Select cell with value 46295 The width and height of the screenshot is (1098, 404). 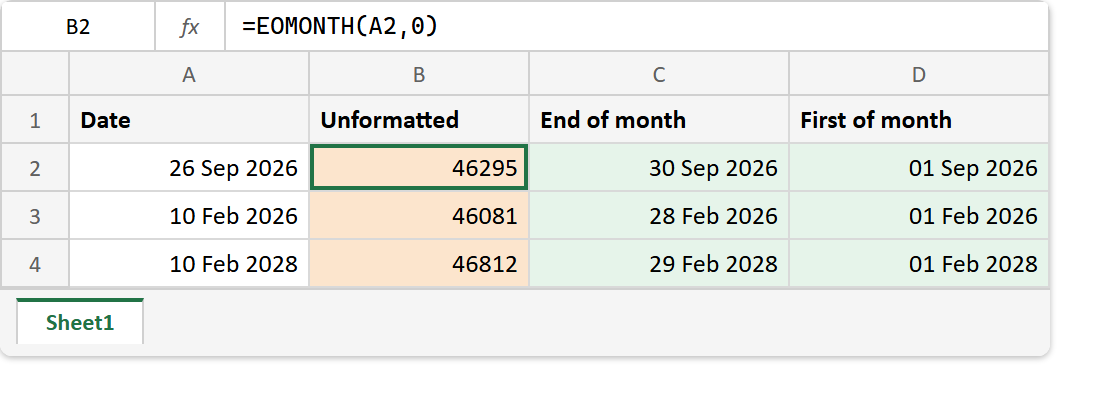tap(419, 168)
